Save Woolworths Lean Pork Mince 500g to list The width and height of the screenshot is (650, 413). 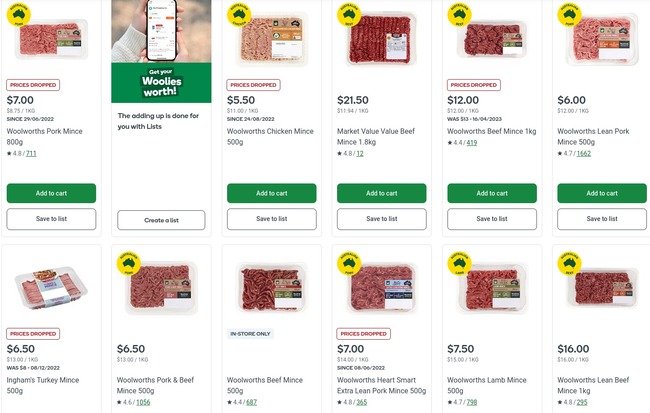(602, 219)
